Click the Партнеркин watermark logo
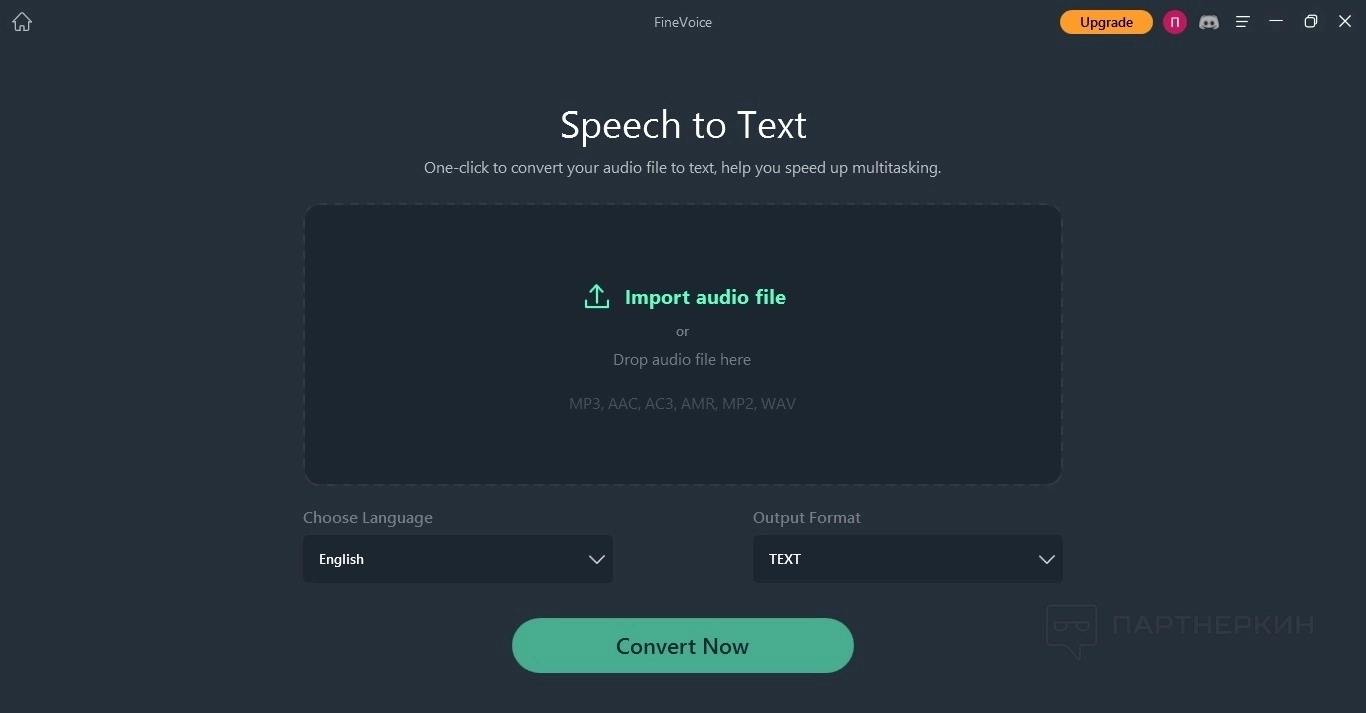Image resolution: width=1366 pixels, height=713 pixels. click(x=1180, y=628)
